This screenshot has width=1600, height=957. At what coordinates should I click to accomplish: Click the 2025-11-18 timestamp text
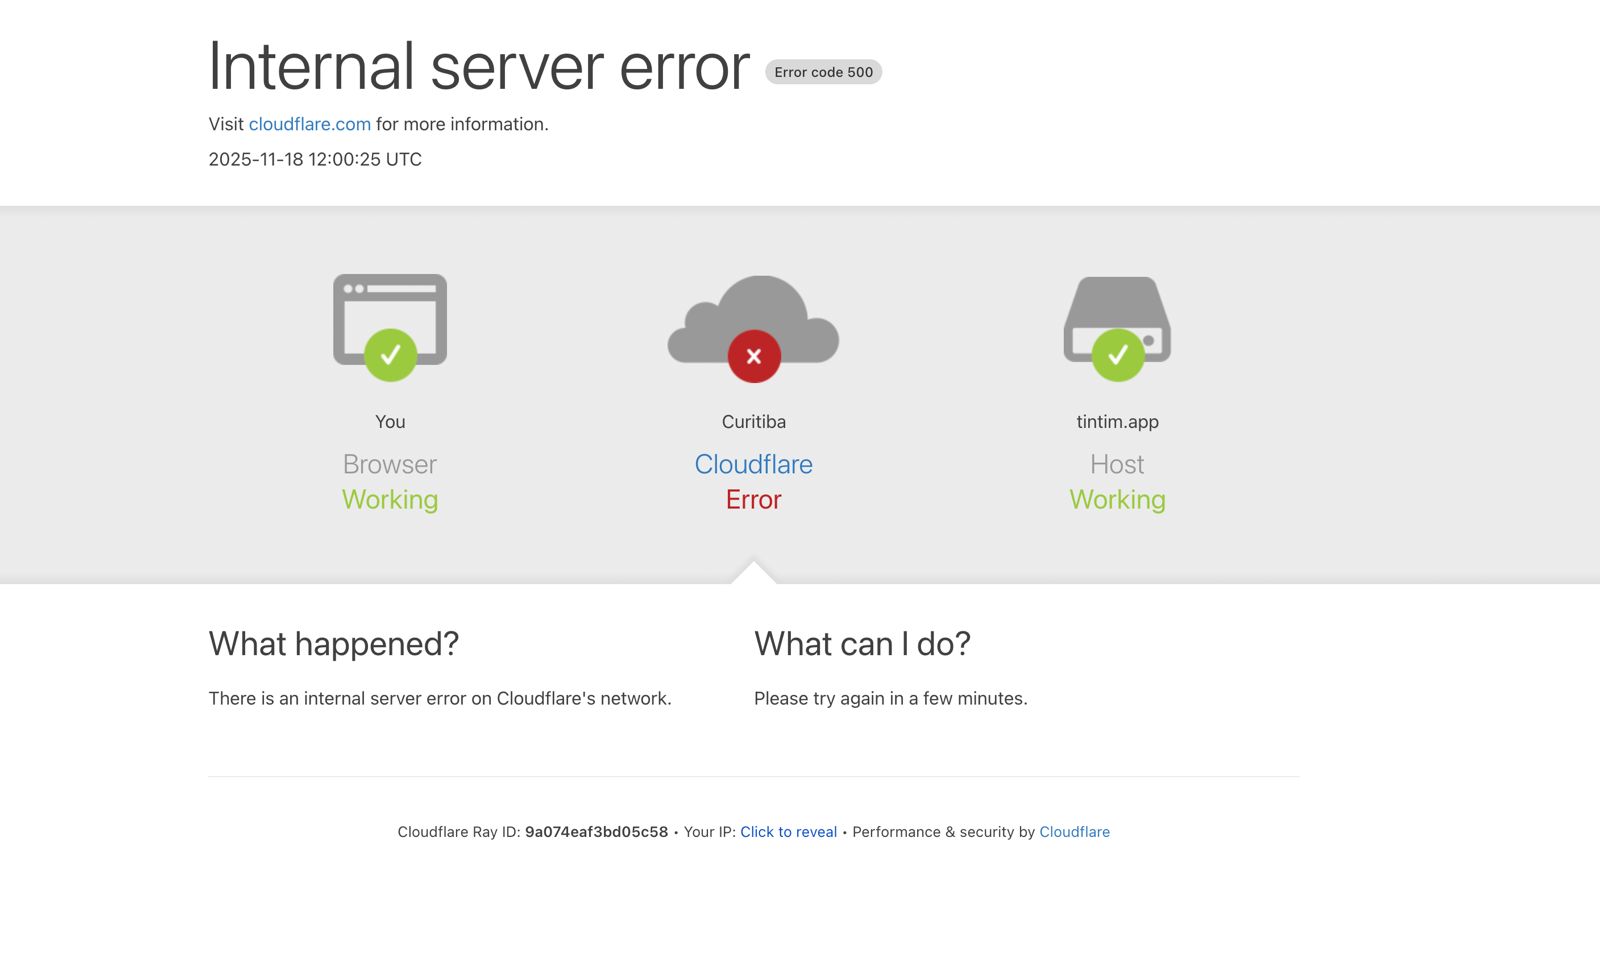(x=315, y=159)
